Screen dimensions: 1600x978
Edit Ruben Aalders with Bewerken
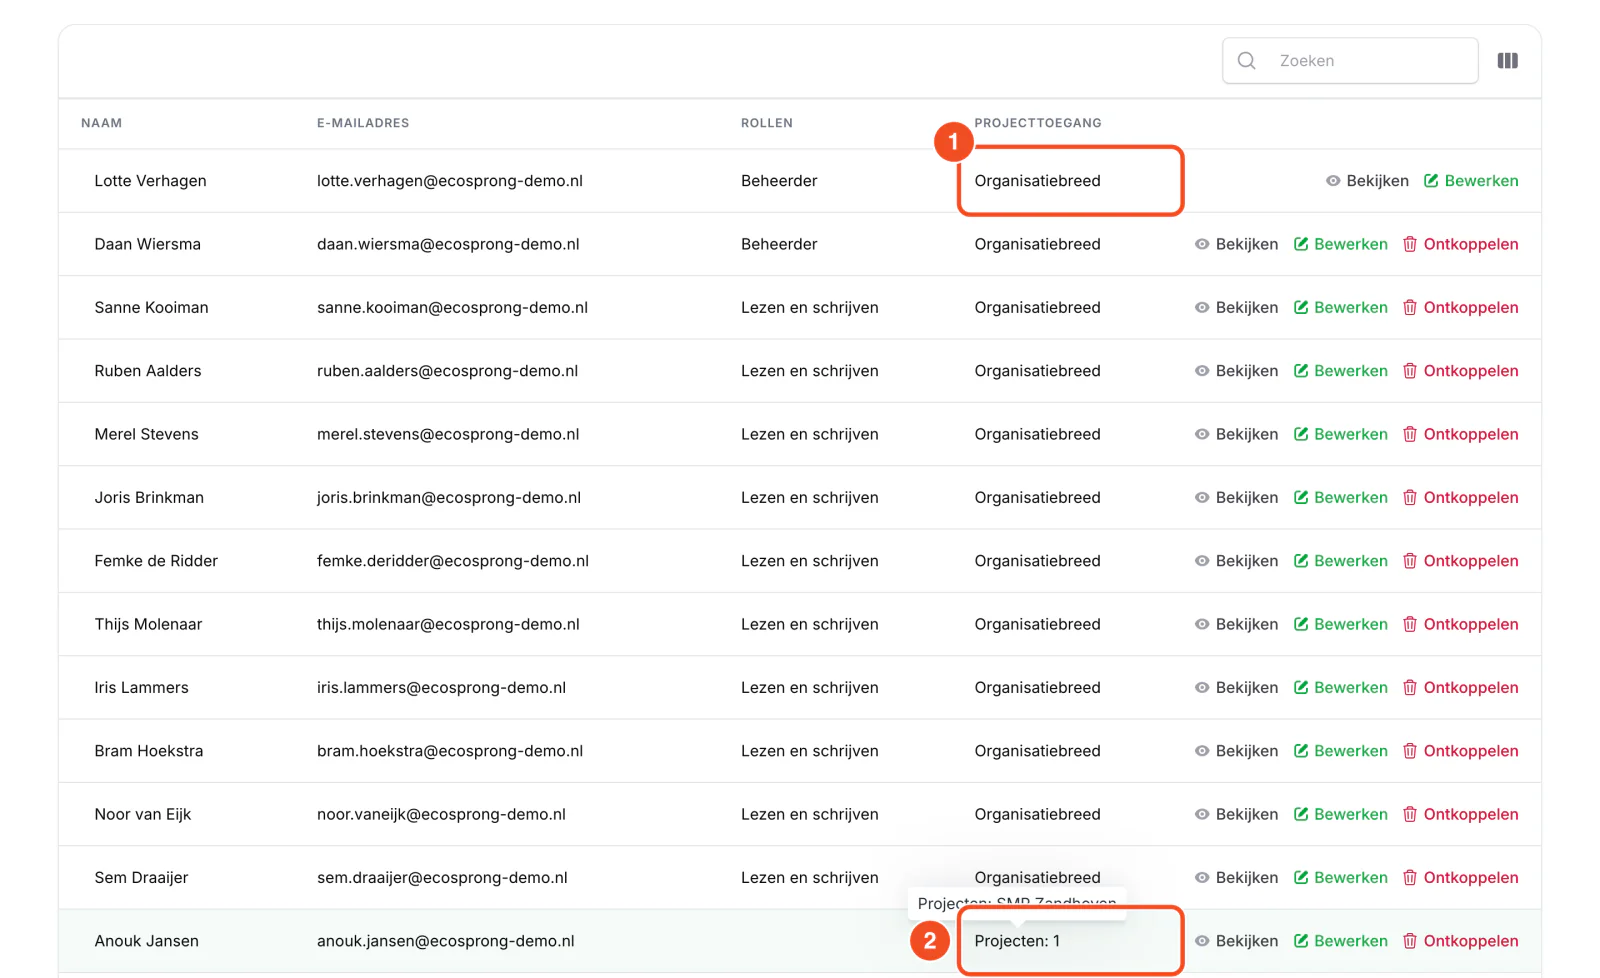(x=1340, y=371)
